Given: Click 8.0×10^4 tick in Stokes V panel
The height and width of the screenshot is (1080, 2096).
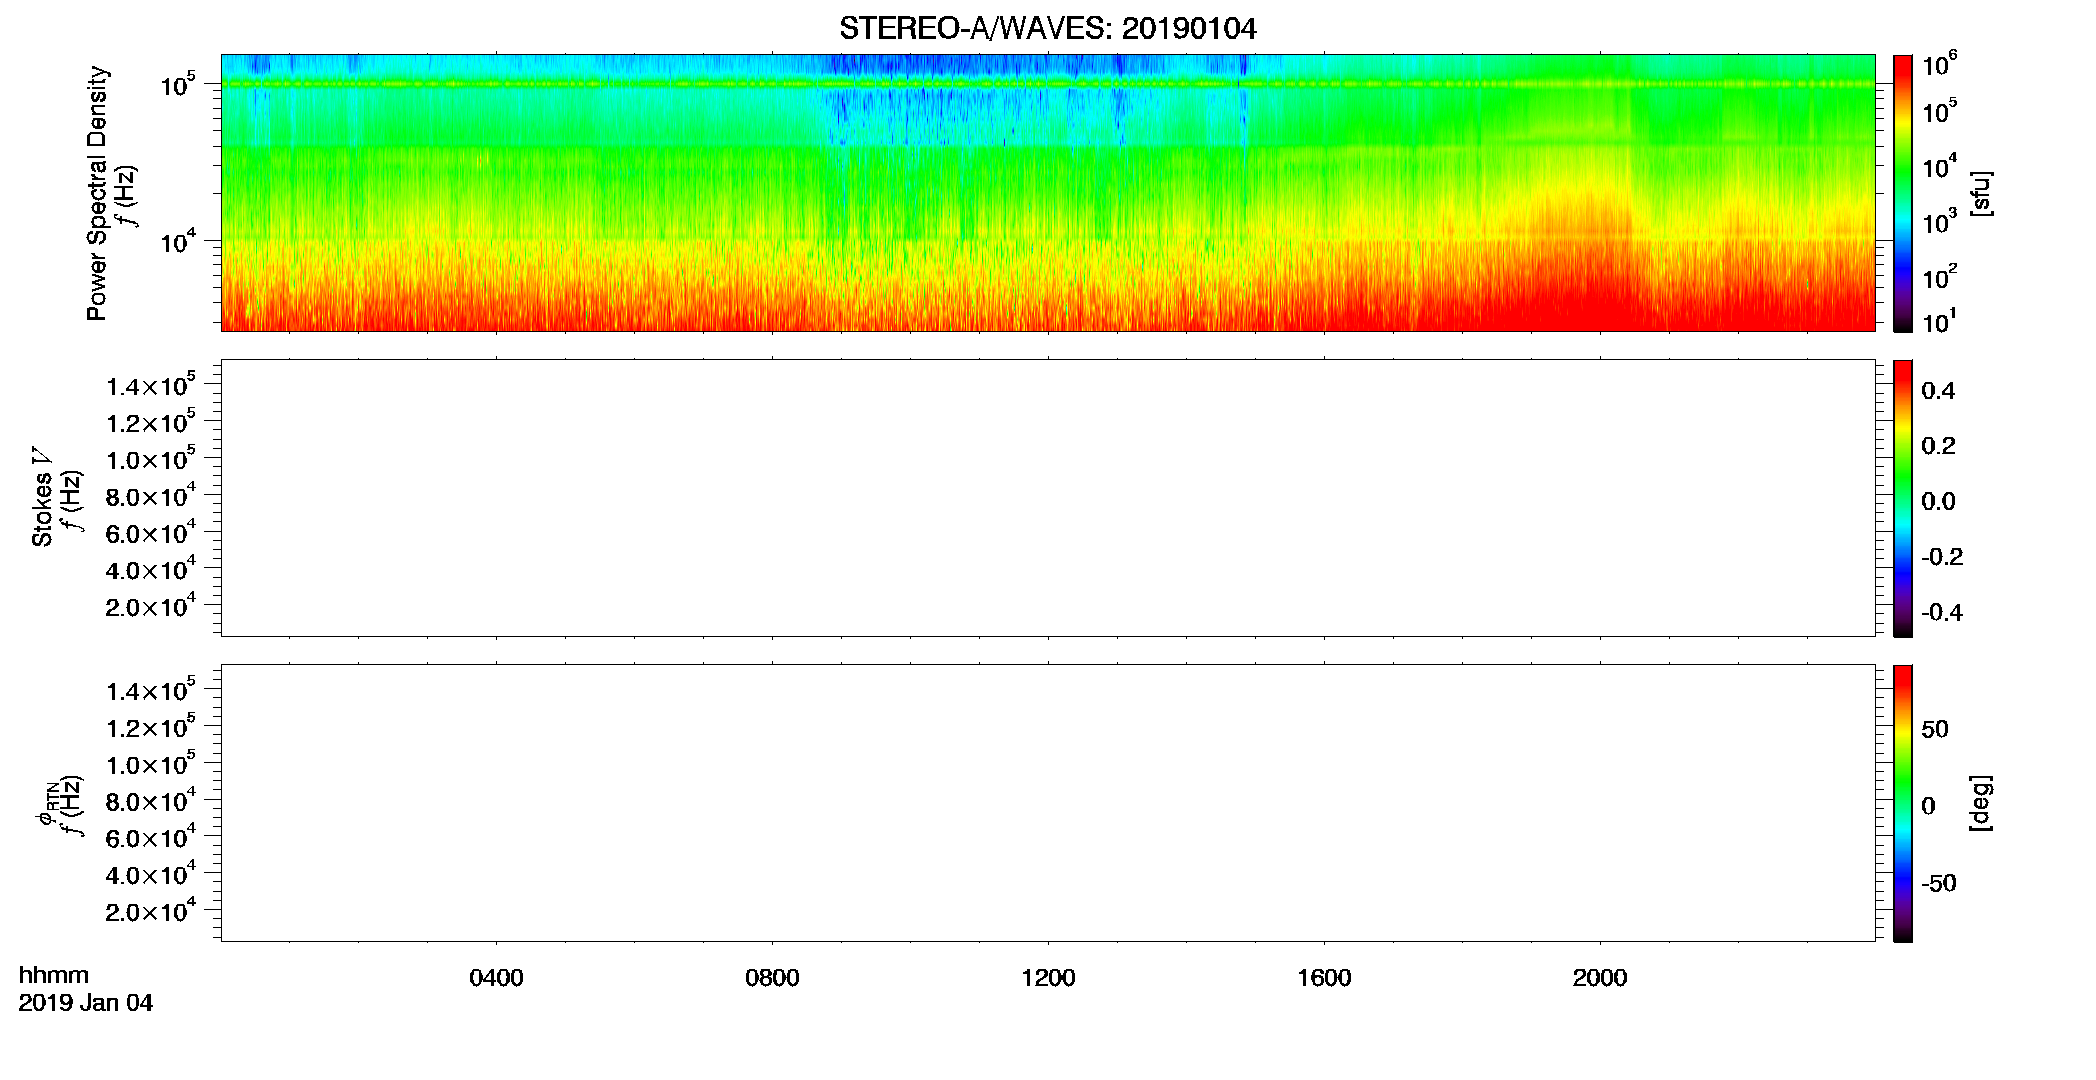Looking at the screenshot, I should point(151,495).
